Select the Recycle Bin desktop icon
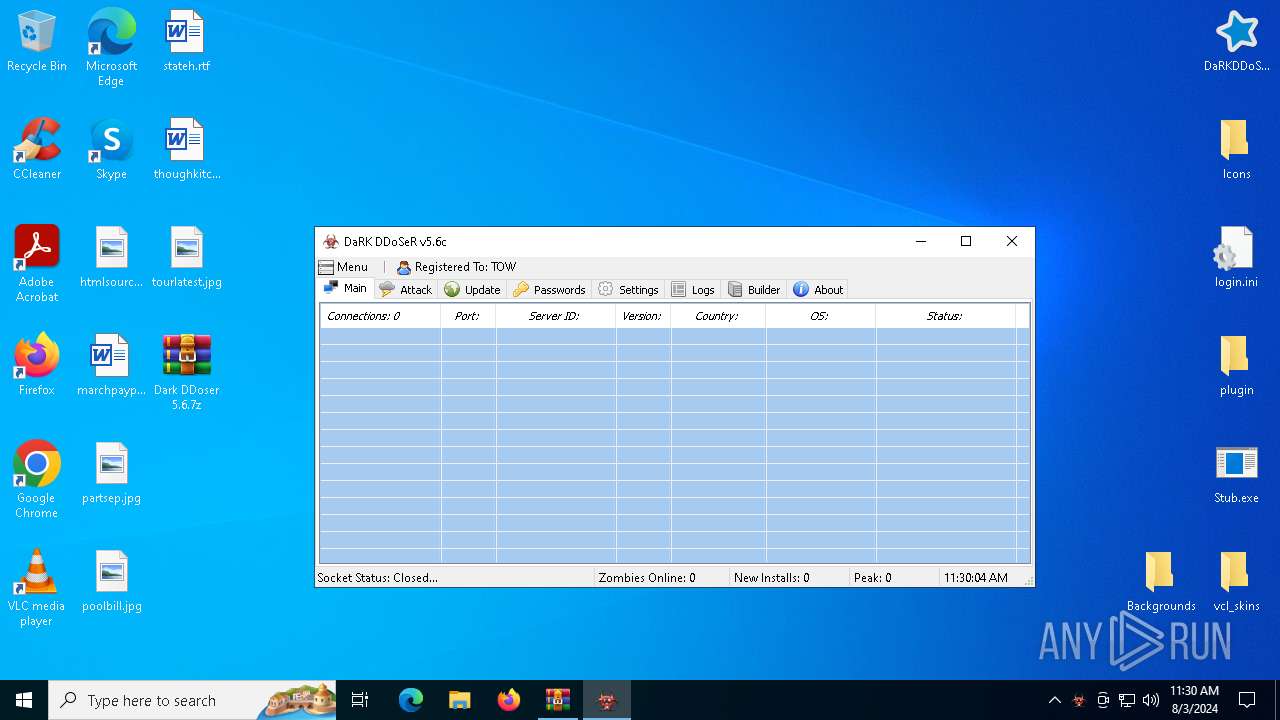Screen dimensions: 1280x720 (x=37, y=42)
